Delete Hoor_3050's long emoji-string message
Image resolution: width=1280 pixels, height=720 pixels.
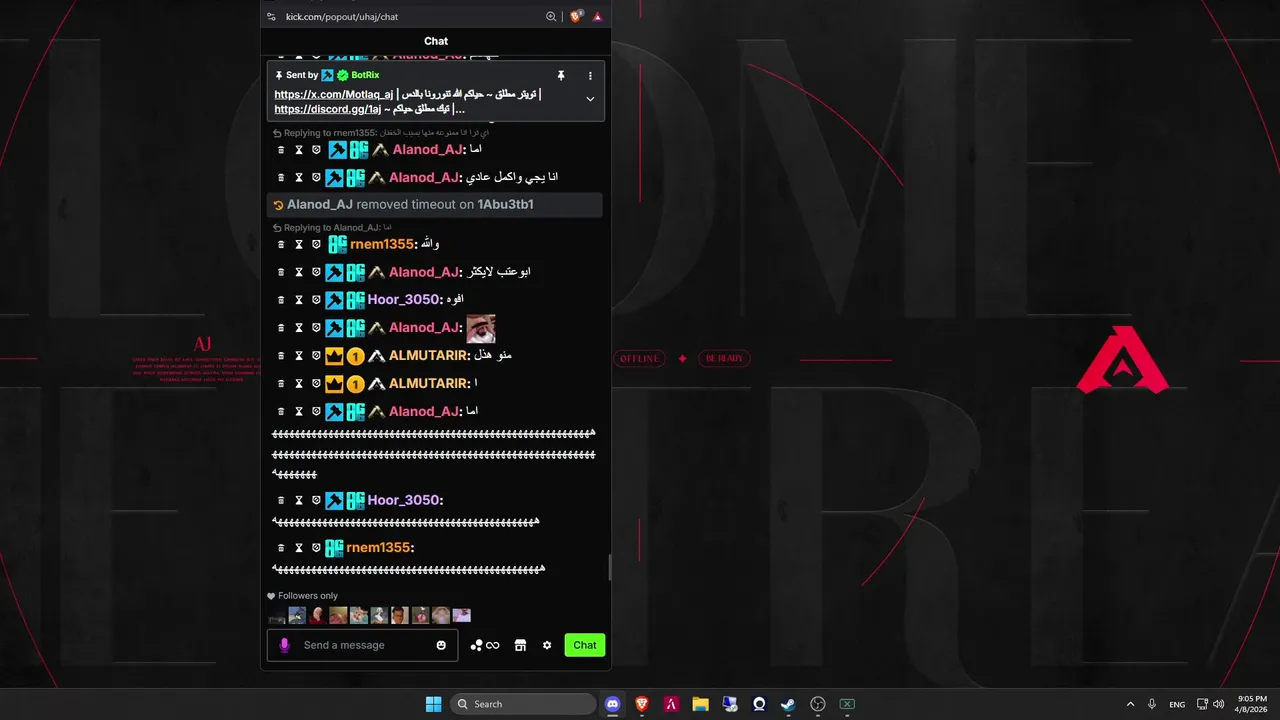tap(281, 500)
